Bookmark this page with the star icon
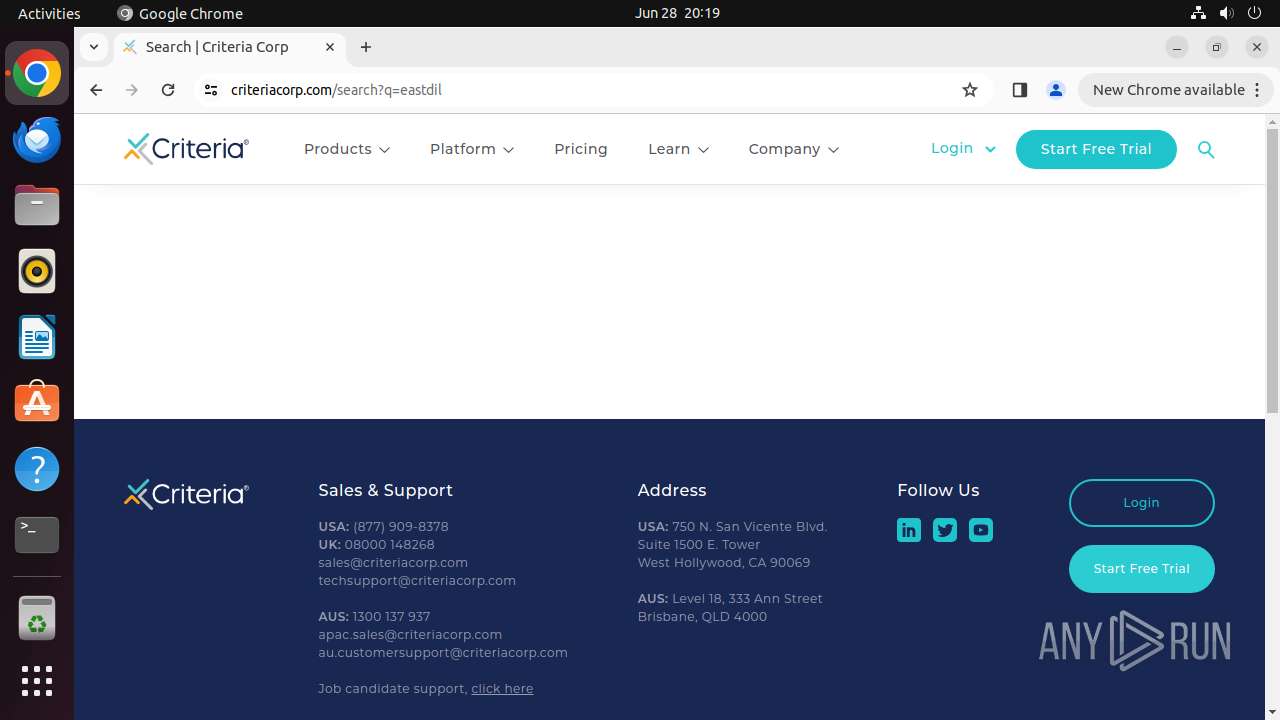The height and width of the screenshot is (720, 1280). click(x=970, y=90)
